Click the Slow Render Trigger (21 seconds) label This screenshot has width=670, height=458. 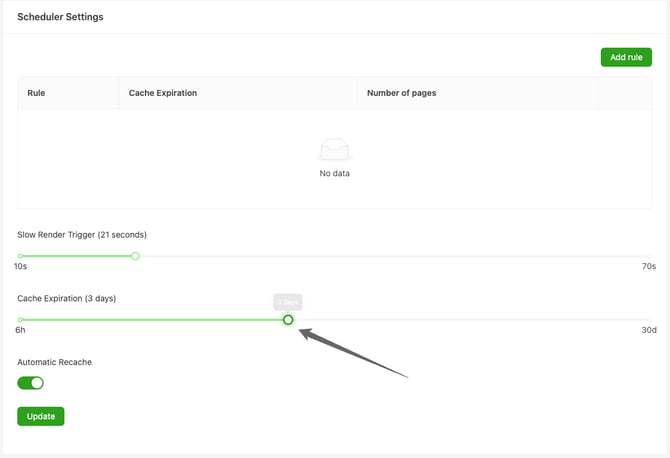pos(82,235)
